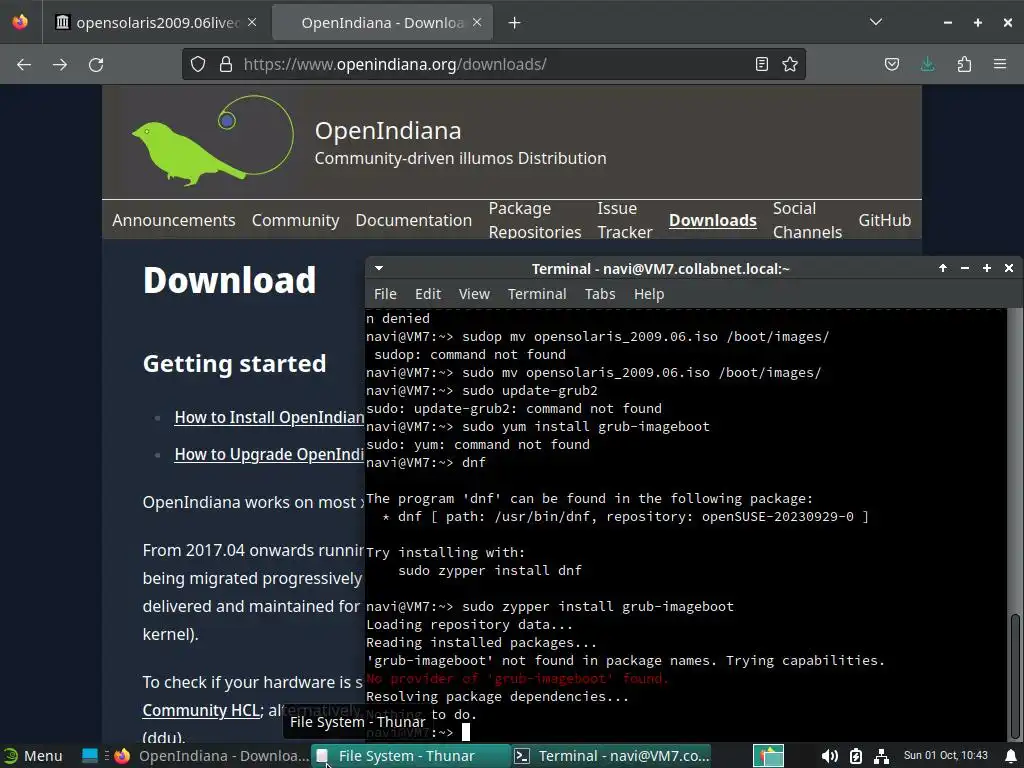Open tracking protection shield in address bar
Viewport: 1024px width, 768px height.
click(198, 64)
